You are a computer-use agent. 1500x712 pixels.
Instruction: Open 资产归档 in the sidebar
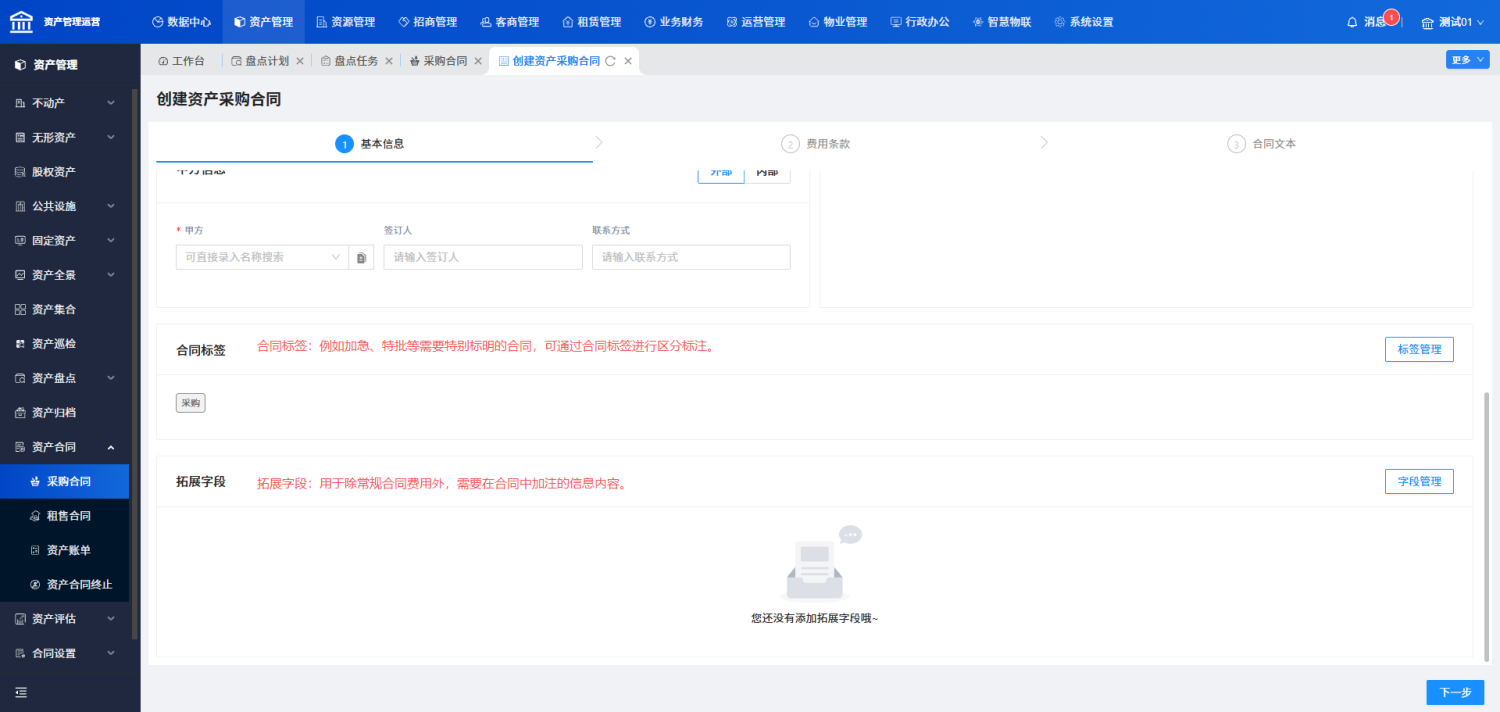(65, 412)
